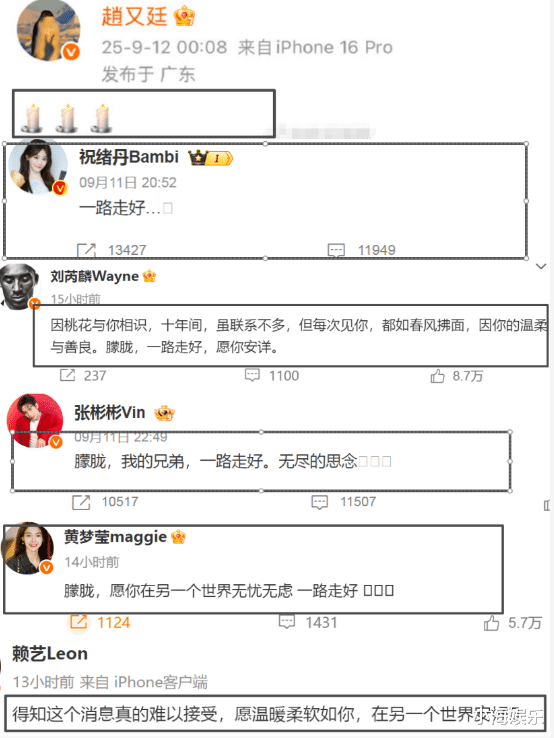This screenshot has height=738, width=554.
Task: Open comments icon under 张彬彬Vin's post
Action: coord(320,502)
